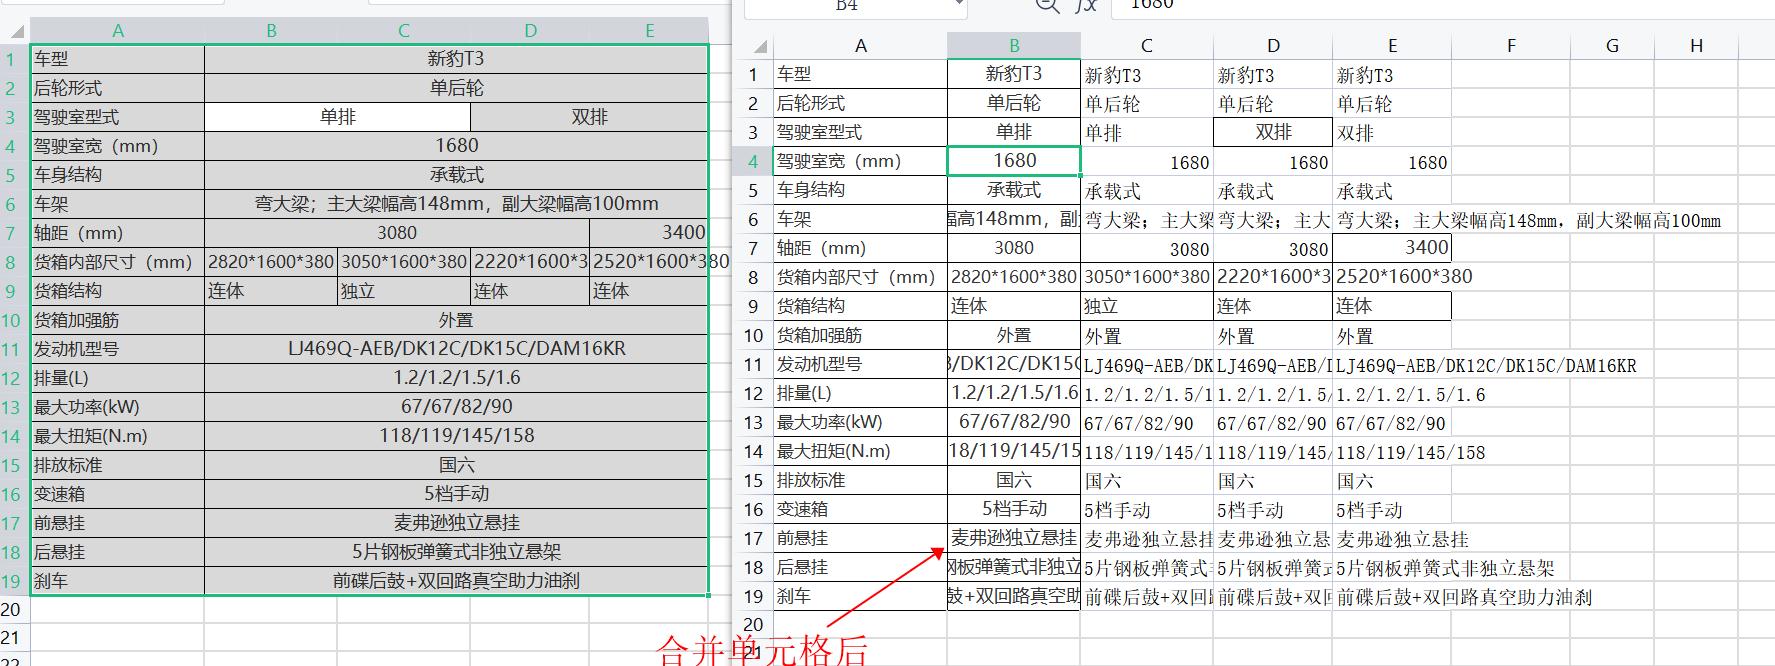Select column A header in the gray-shaded sheet
Viewport: 1775px width, 666px height.
click(118, 31)
